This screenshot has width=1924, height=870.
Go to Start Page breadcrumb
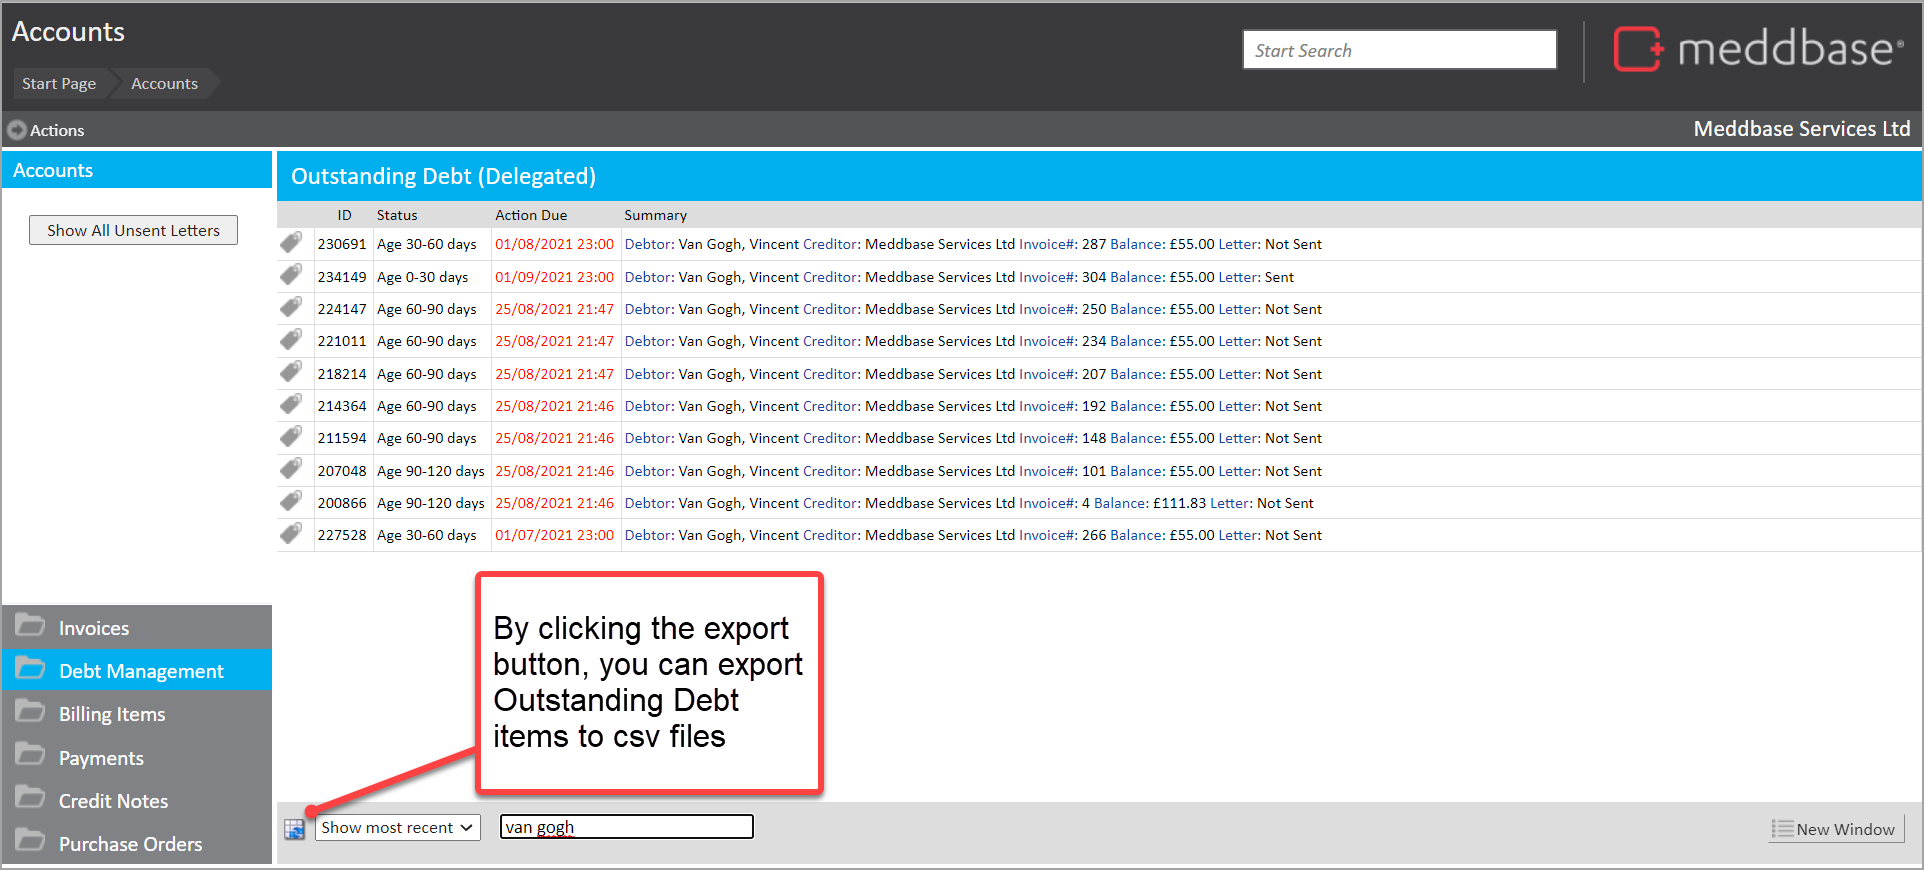(59, 84)
